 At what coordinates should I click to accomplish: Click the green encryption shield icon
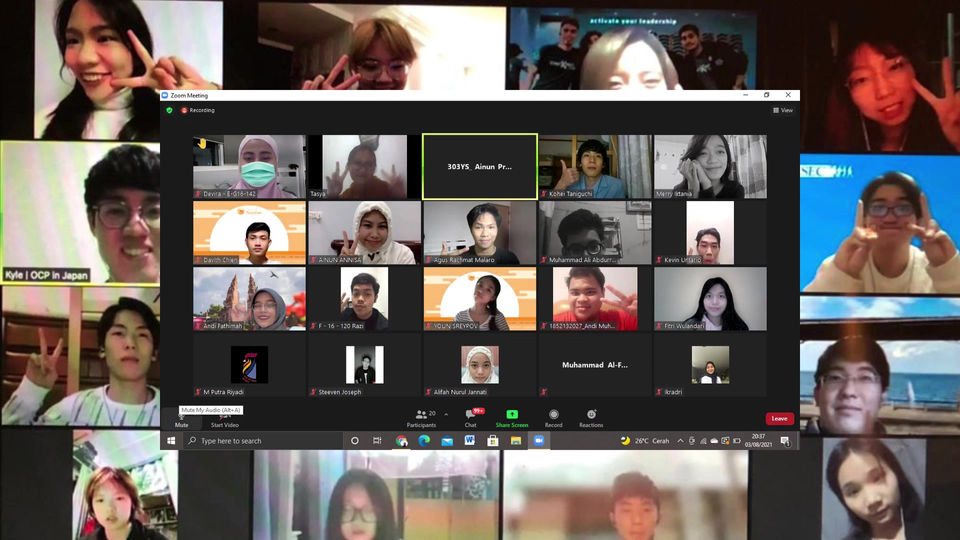click(x=170, y=110)
